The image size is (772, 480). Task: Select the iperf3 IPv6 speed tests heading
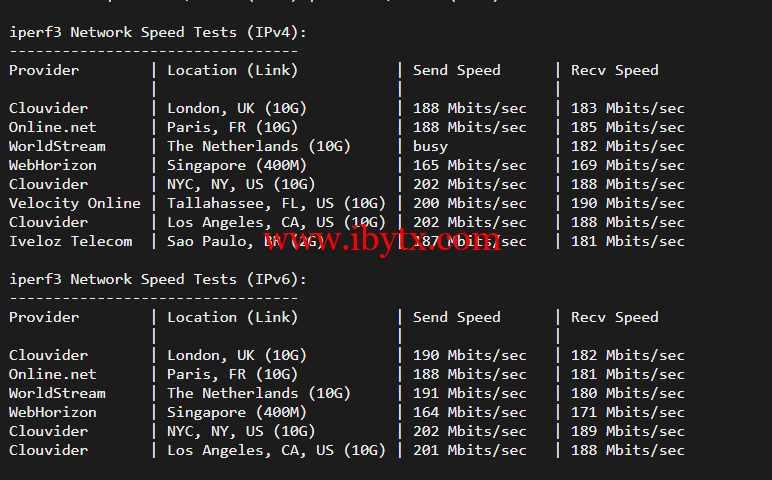(x=158, y=279)
